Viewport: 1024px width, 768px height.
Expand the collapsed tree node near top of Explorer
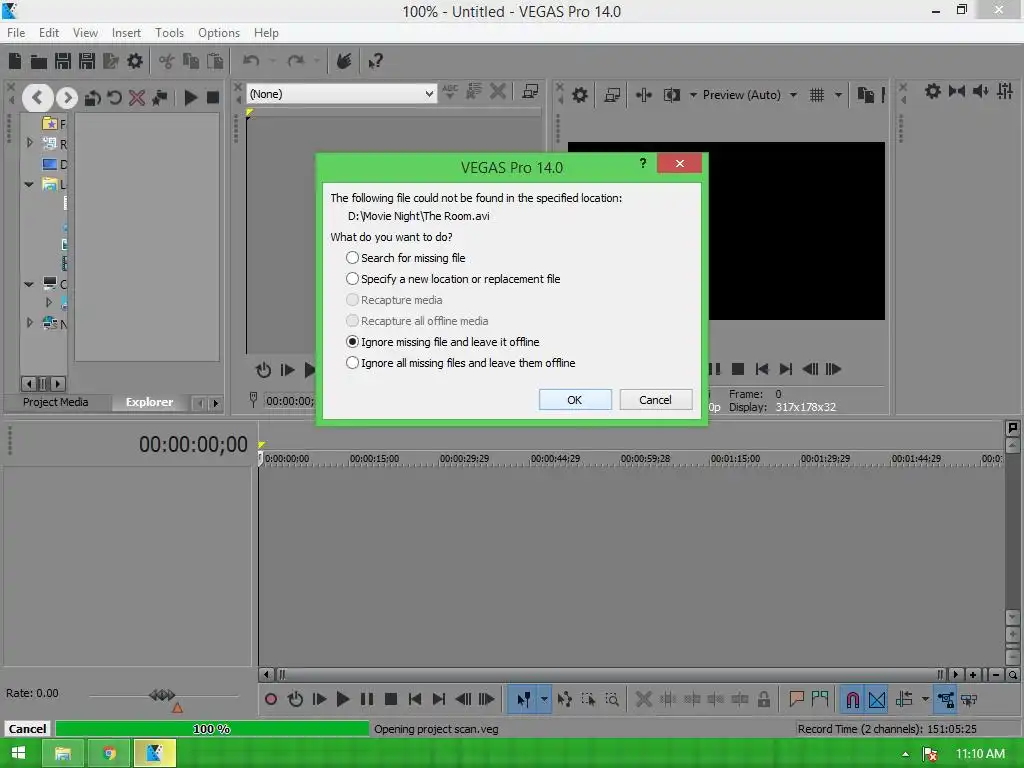(29, 142)
